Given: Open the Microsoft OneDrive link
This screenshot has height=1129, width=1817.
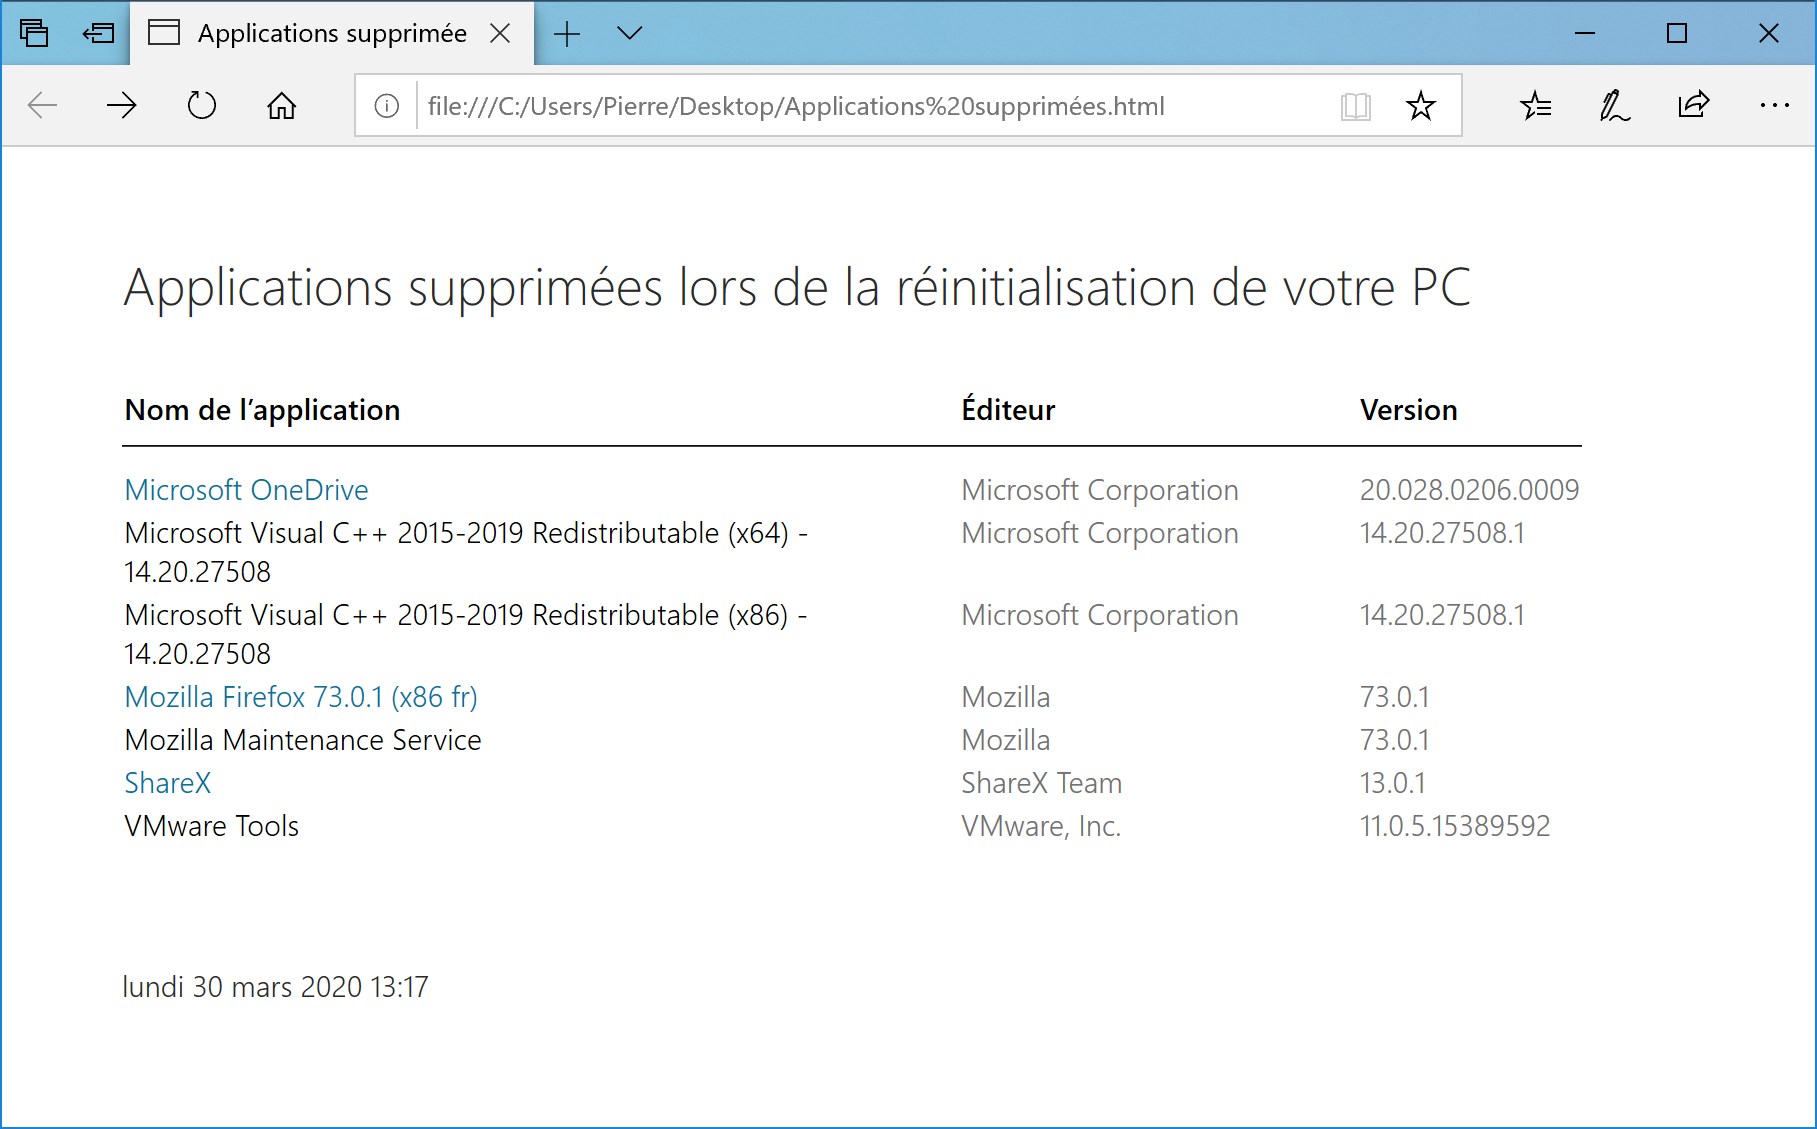Looking at the screenshot, I should click(x=246, y=490).
